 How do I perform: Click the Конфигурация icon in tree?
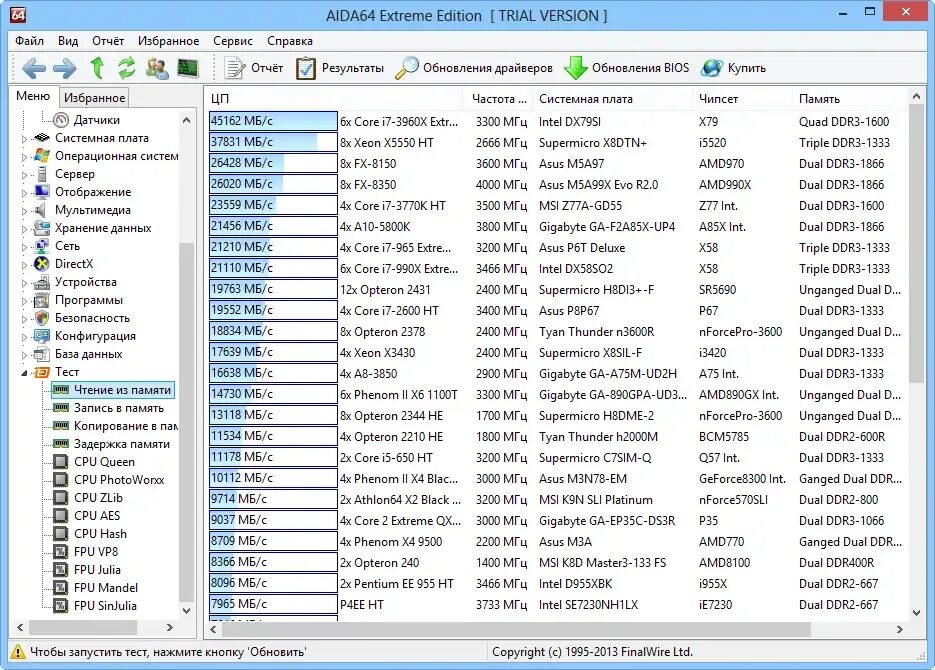tap(42, 336)
